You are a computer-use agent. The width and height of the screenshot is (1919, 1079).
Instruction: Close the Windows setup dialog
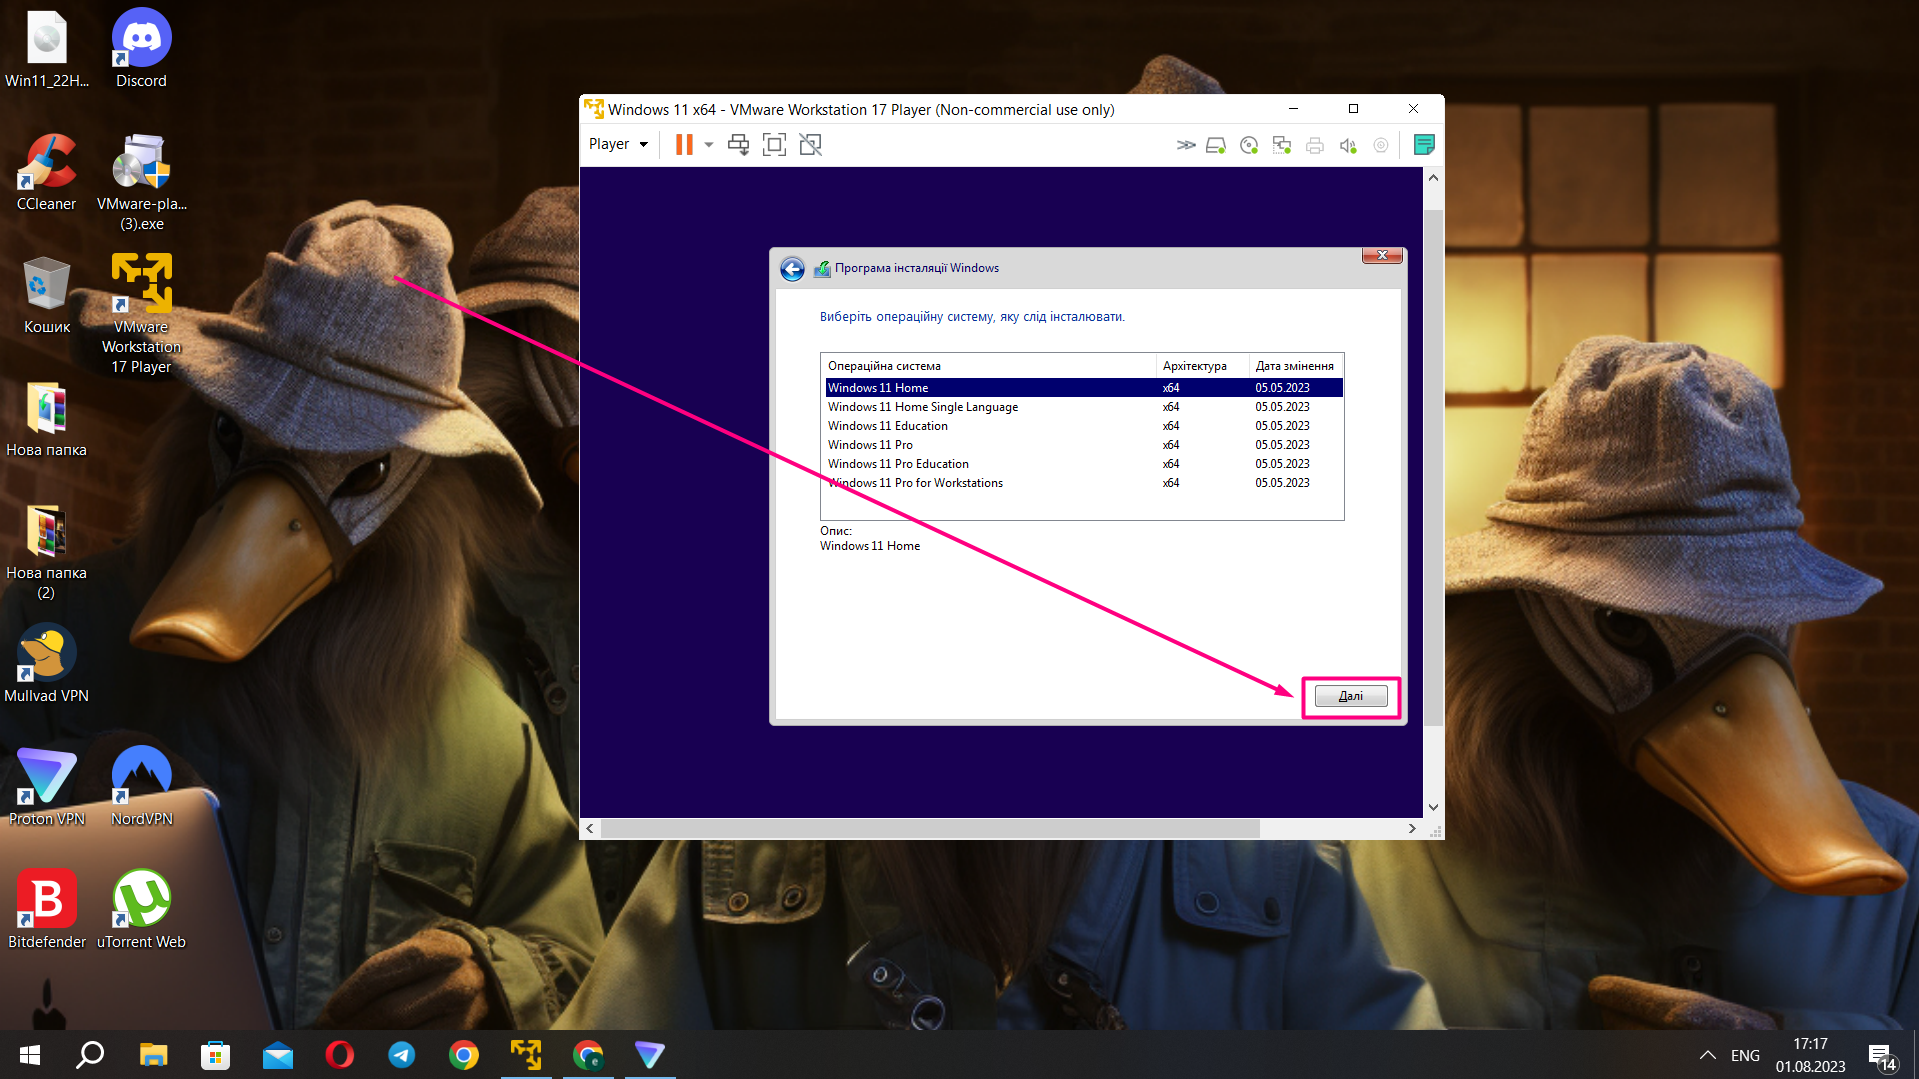[1382, 255]
